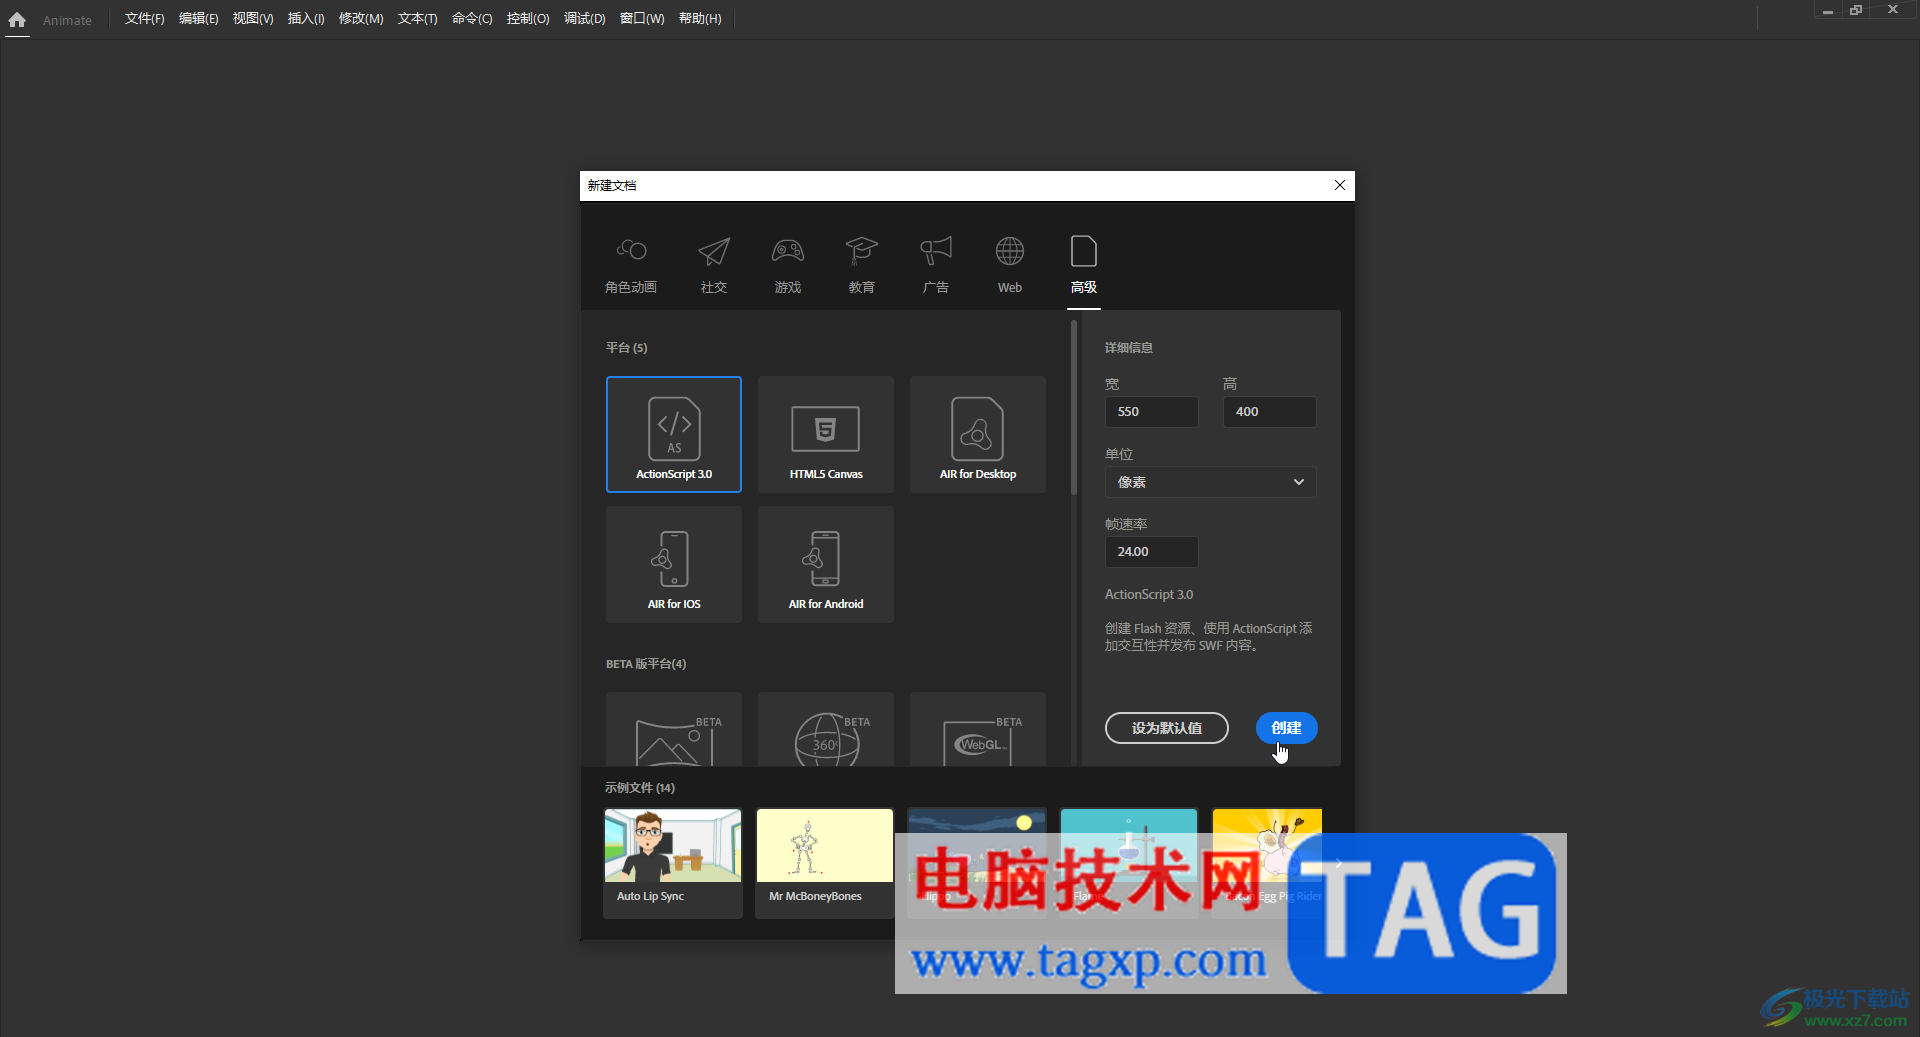Click the Home icon in the top bar
1920x1037 pixels.
(x=17, y=19)
